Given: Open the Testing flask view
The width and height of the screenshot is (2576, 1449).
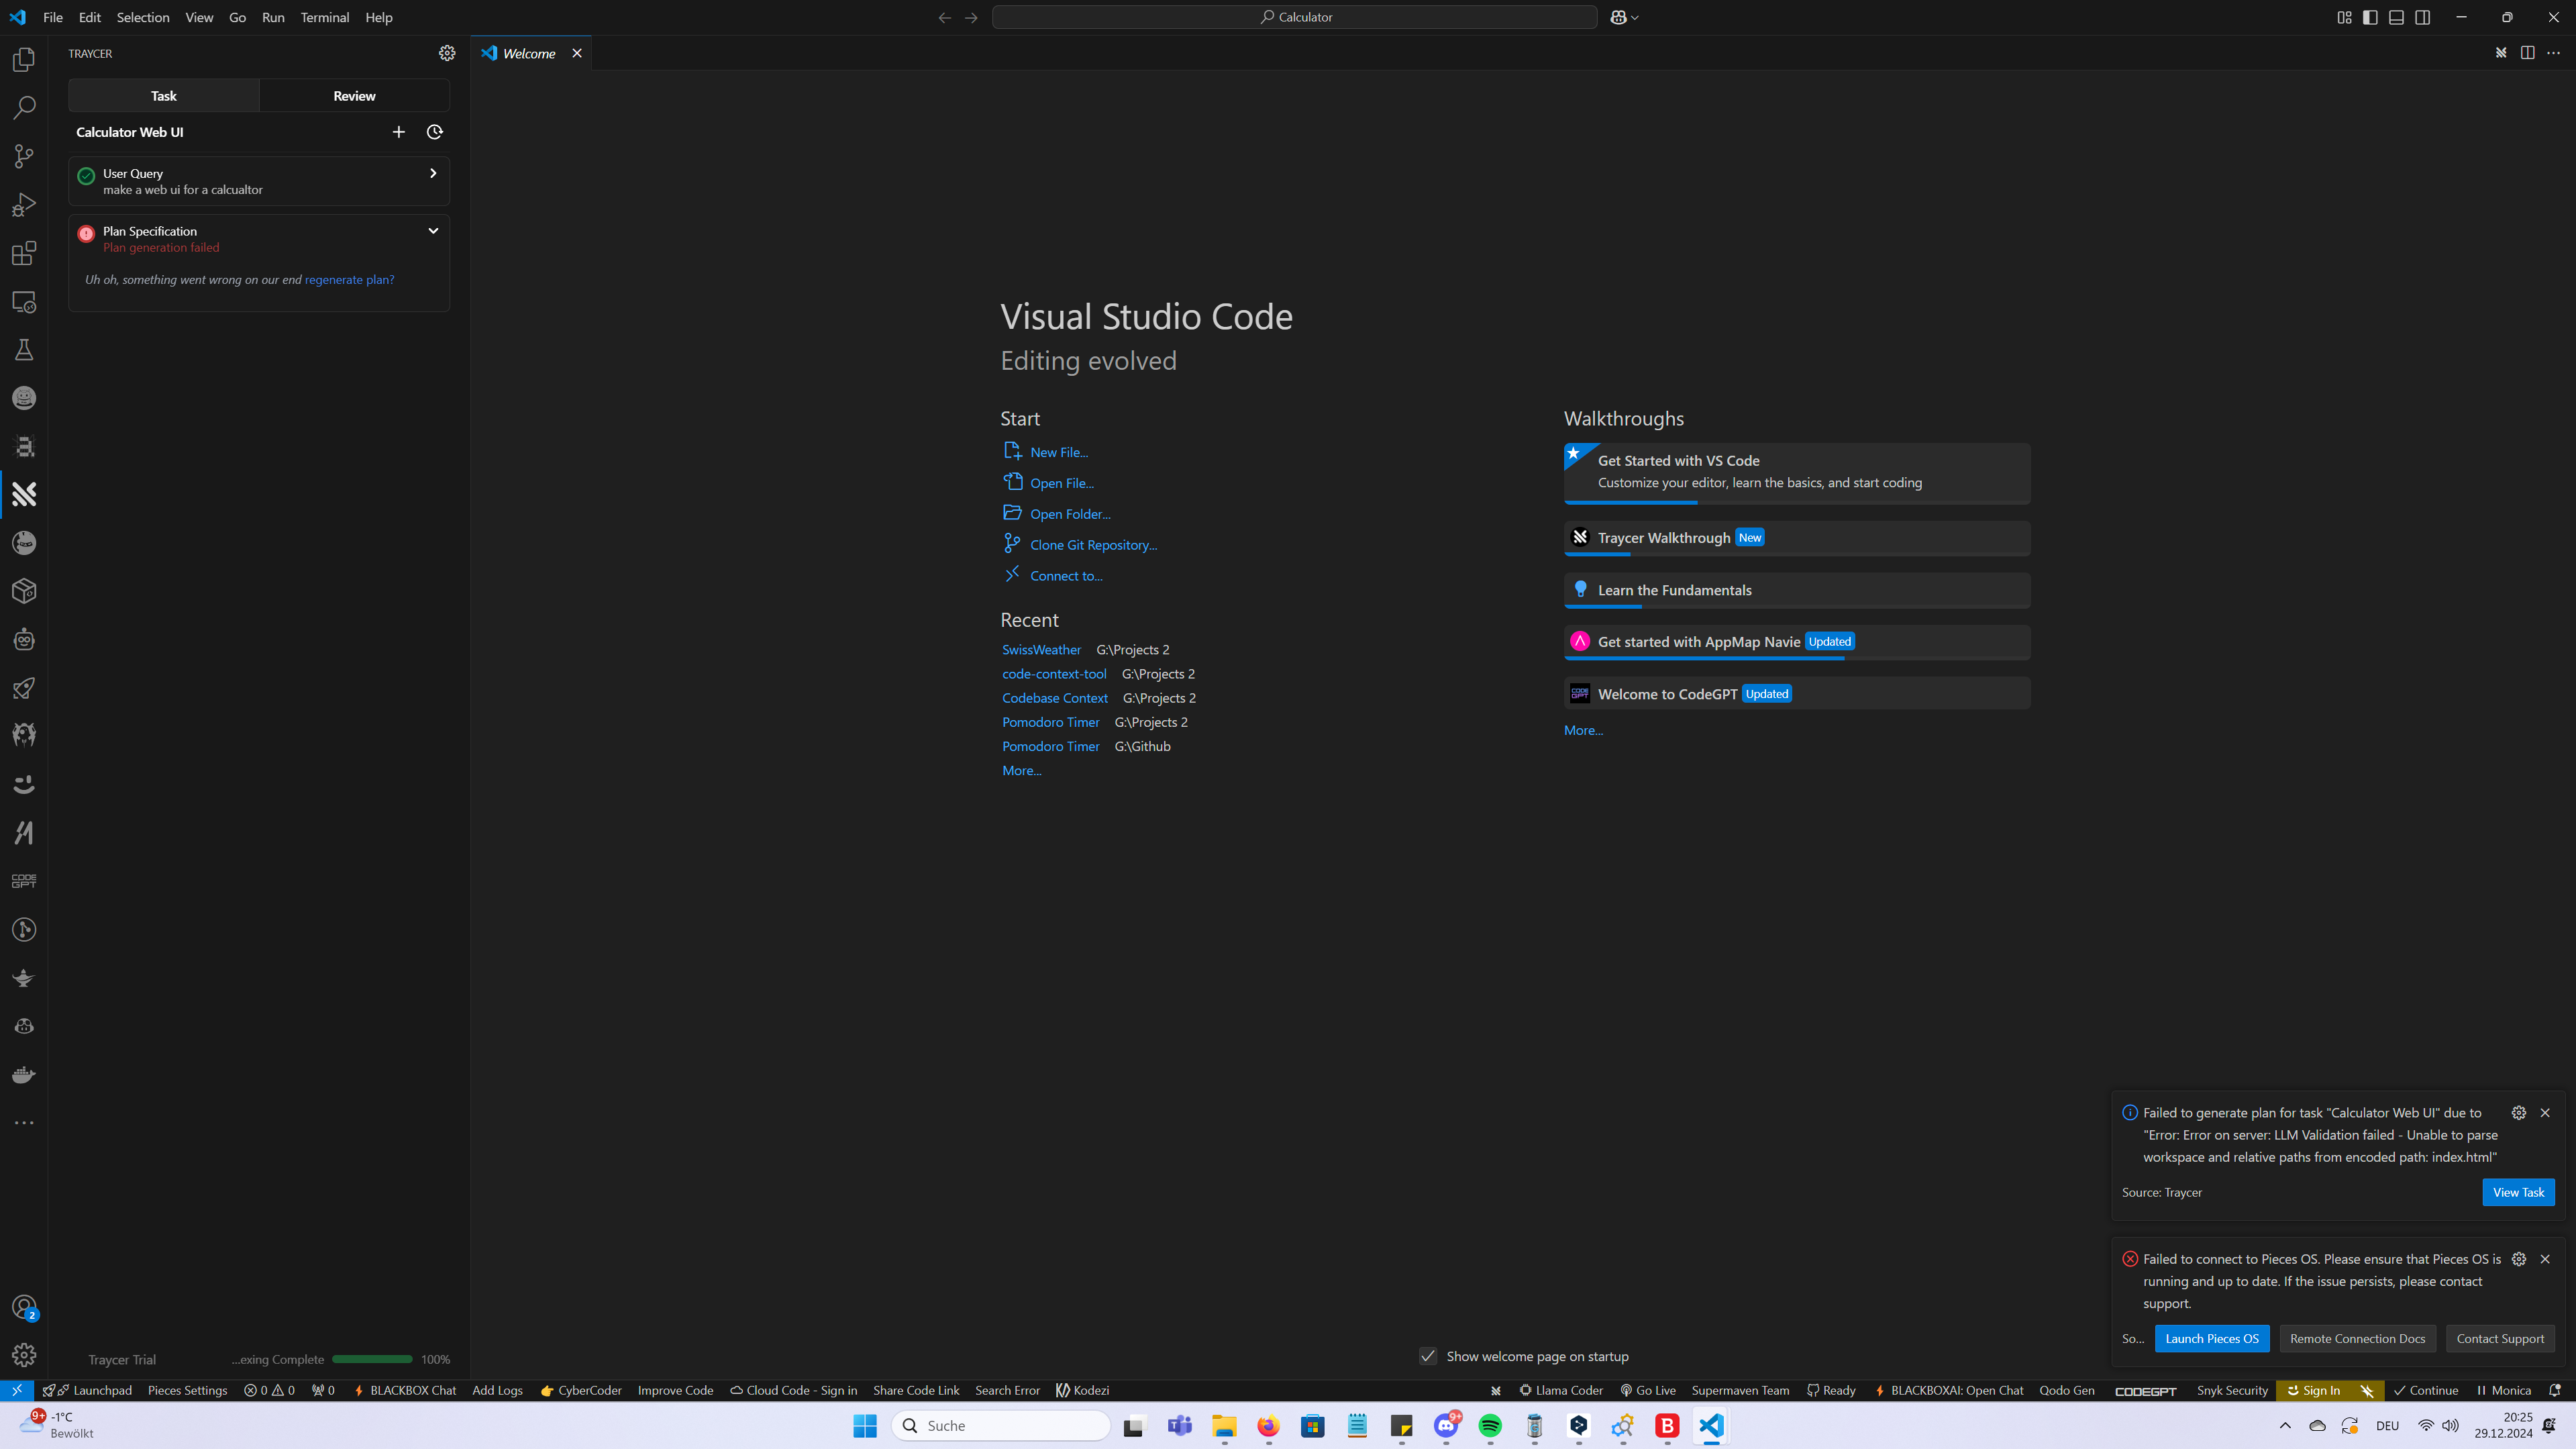Looking at the screenshot, I should 24,350.
